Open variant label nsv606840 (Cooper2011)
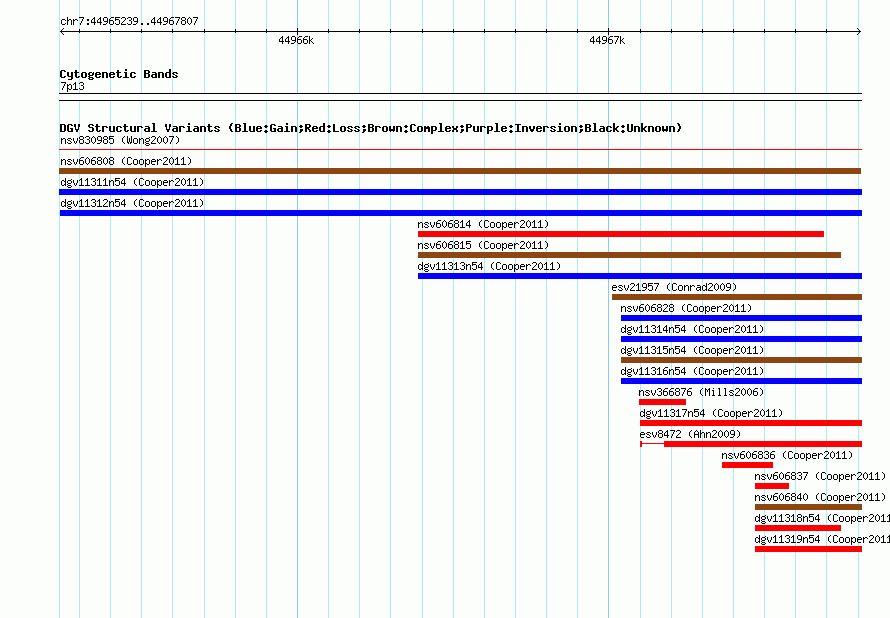Viewport: 890px width, 618px height. click(x=820, y=497)
